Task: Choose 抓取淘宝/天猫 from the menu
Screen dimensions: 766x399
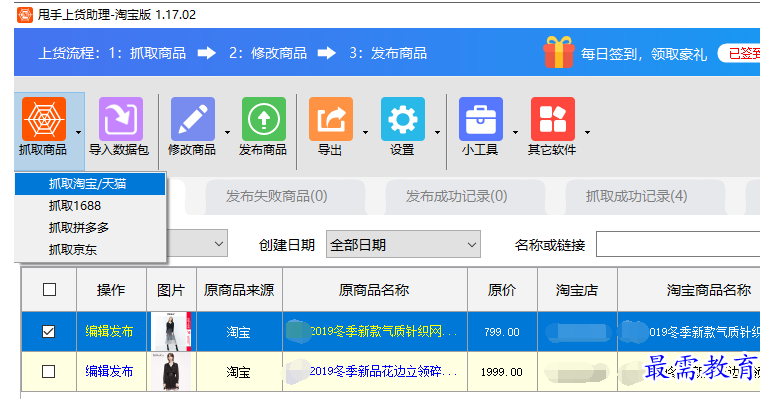Action: pyautogui.click(x=90, y=184)
